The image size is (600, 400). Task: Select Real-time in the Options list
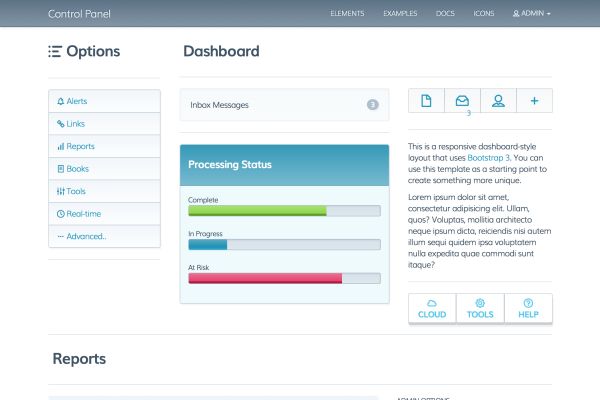[x=104, y=214]
